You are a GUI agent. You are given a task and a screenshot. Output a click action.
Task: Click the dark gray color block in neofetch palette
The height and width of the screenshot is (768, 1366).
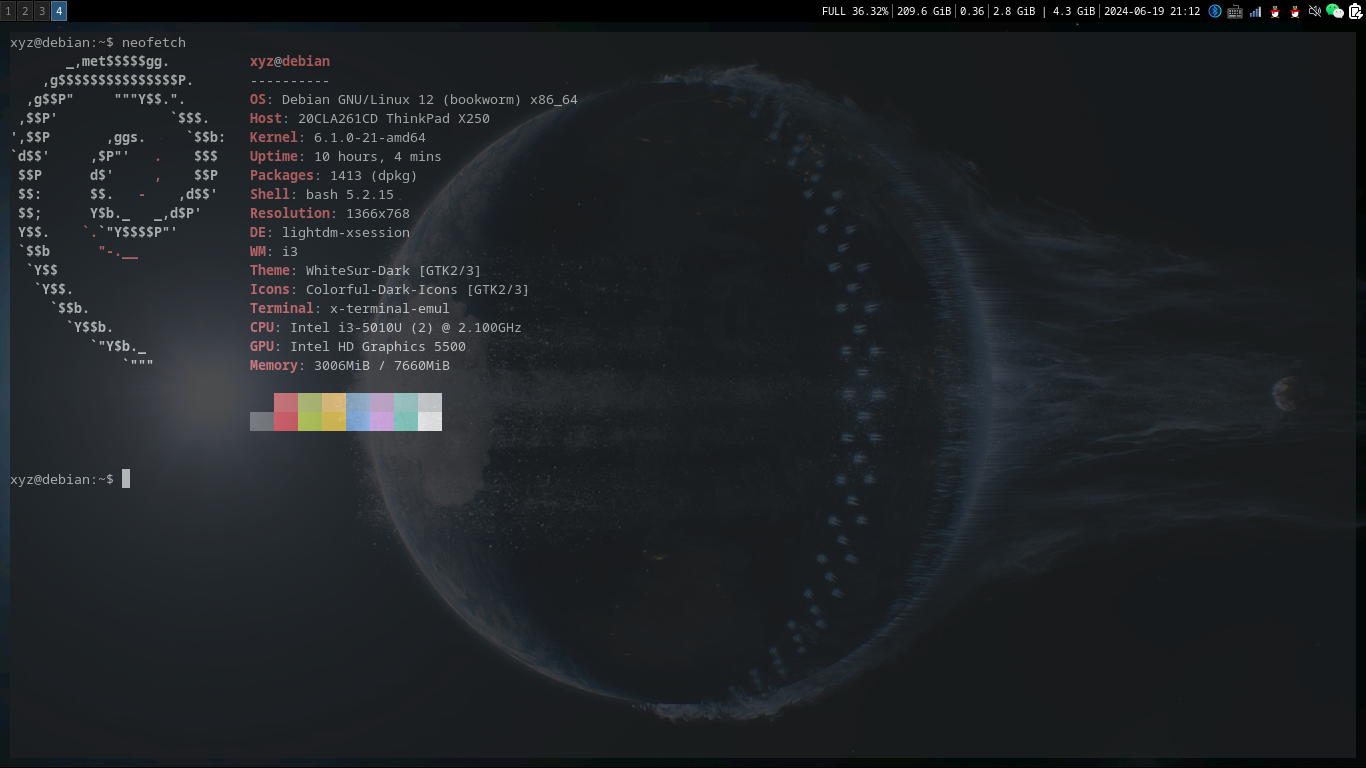(262, 421)
